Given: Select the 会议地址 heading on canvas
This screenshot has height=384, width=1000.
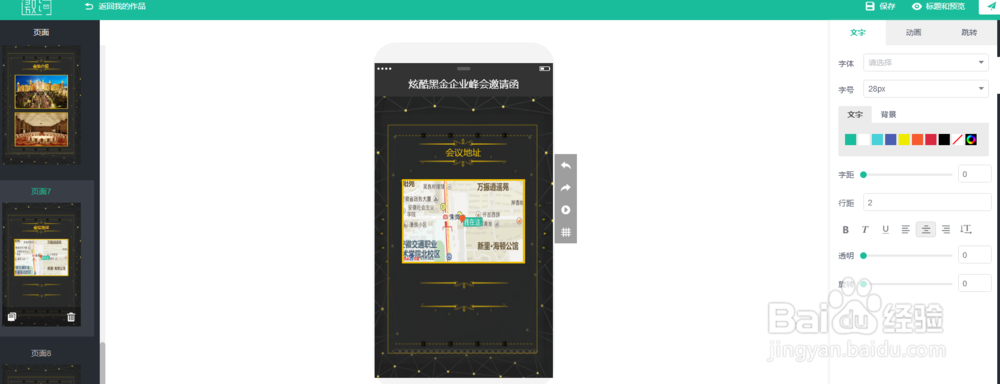Looking at the screenshot, I should tap(463, 153).
